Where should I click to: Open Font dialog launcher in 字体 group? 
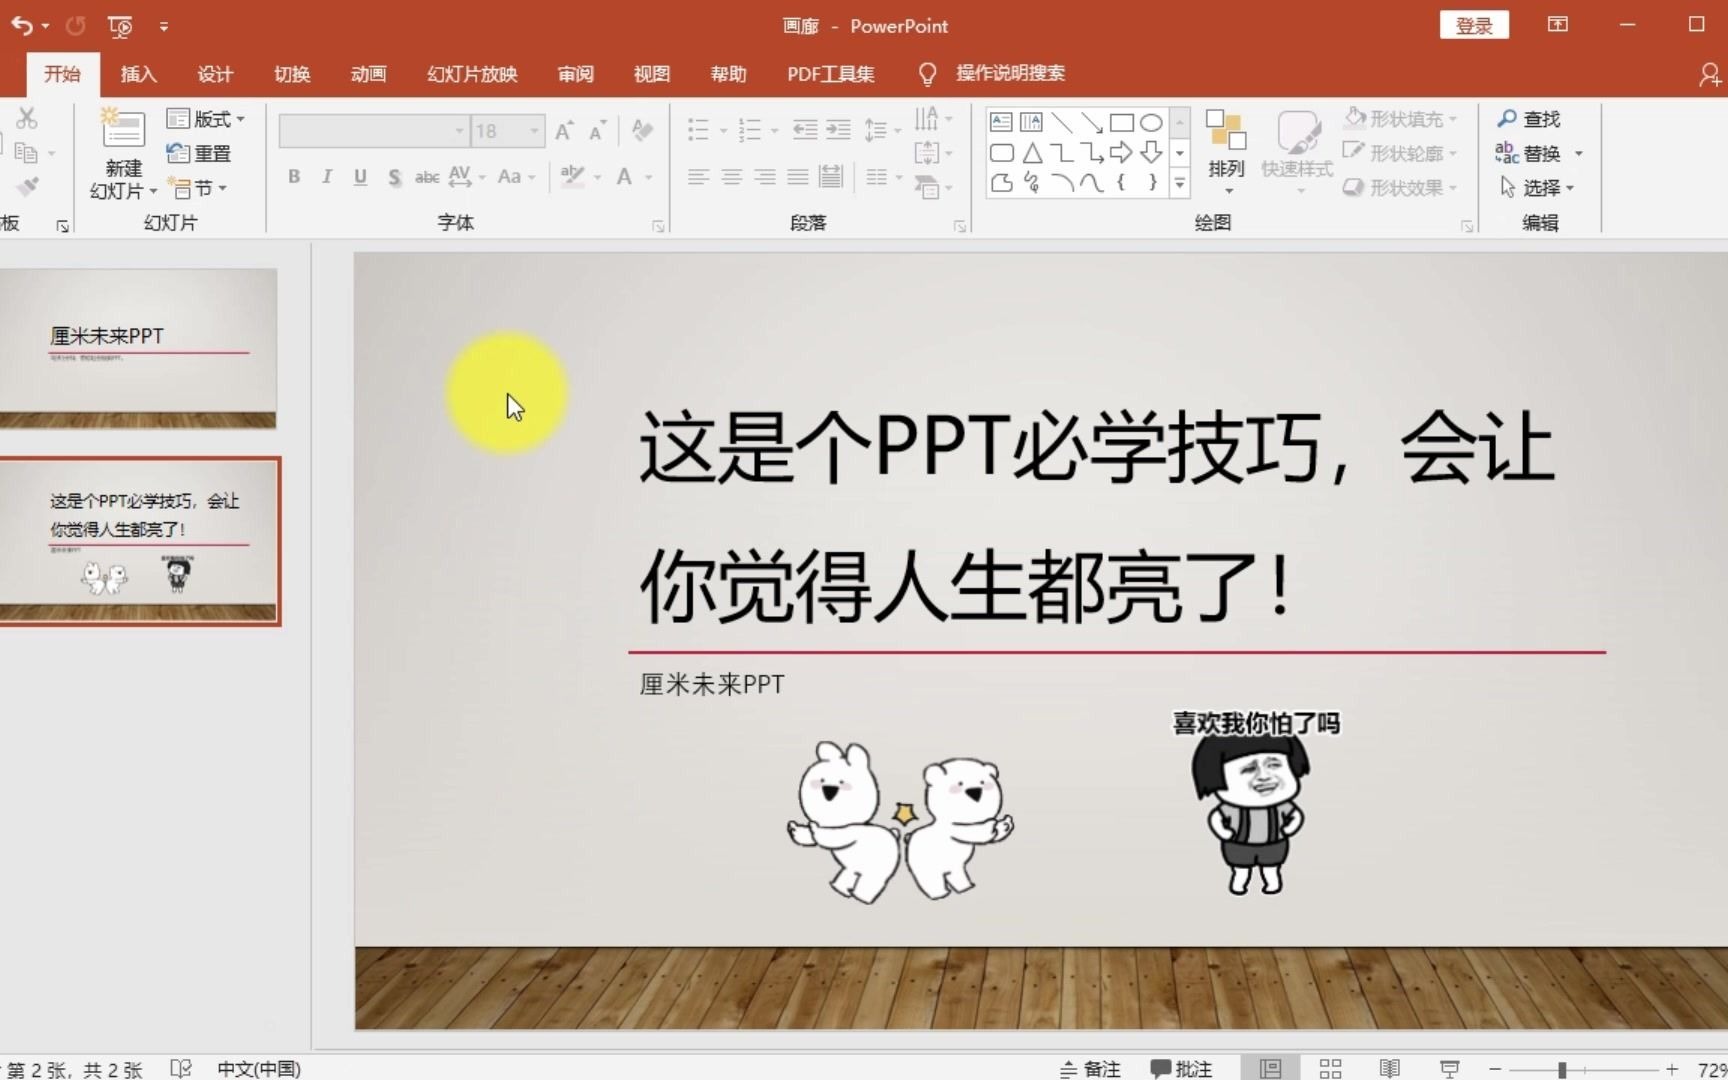pyautogui.click(x=658, y=227)
